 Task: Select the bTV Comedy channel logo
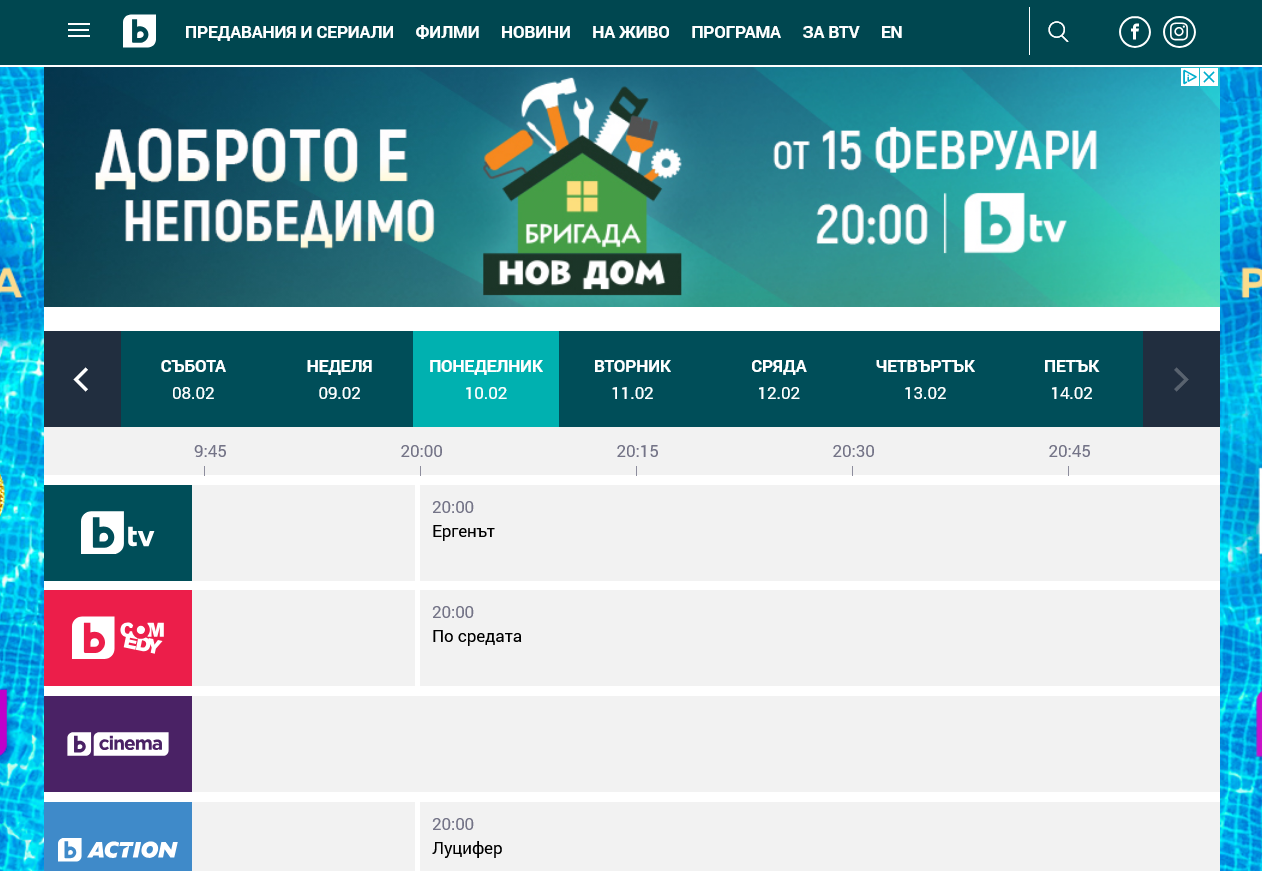(118, 638)
